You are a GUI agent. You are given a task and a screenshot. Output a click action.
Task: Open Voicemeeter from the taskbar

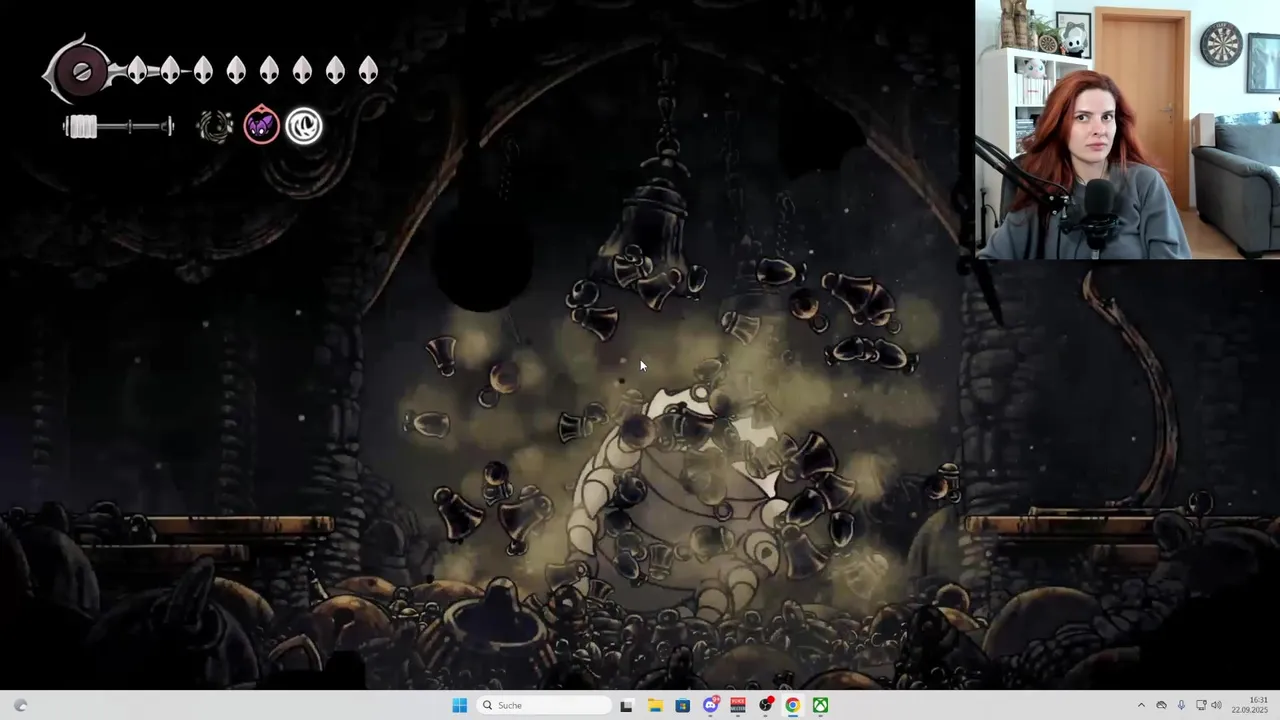tap(738, 705)
